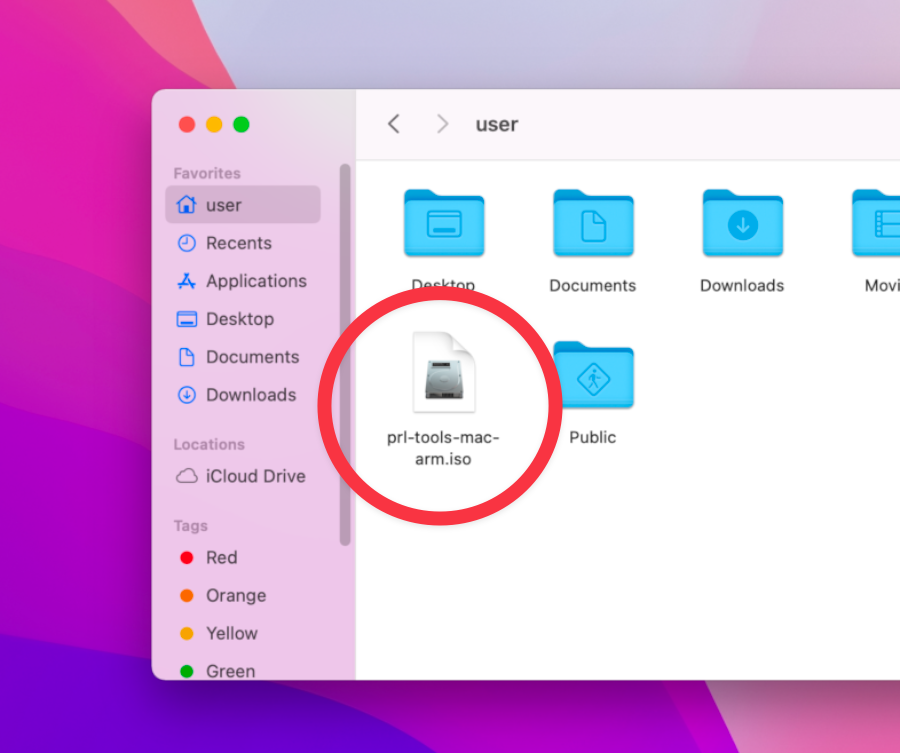Filter by Green tag

click(x=229, y=671)
